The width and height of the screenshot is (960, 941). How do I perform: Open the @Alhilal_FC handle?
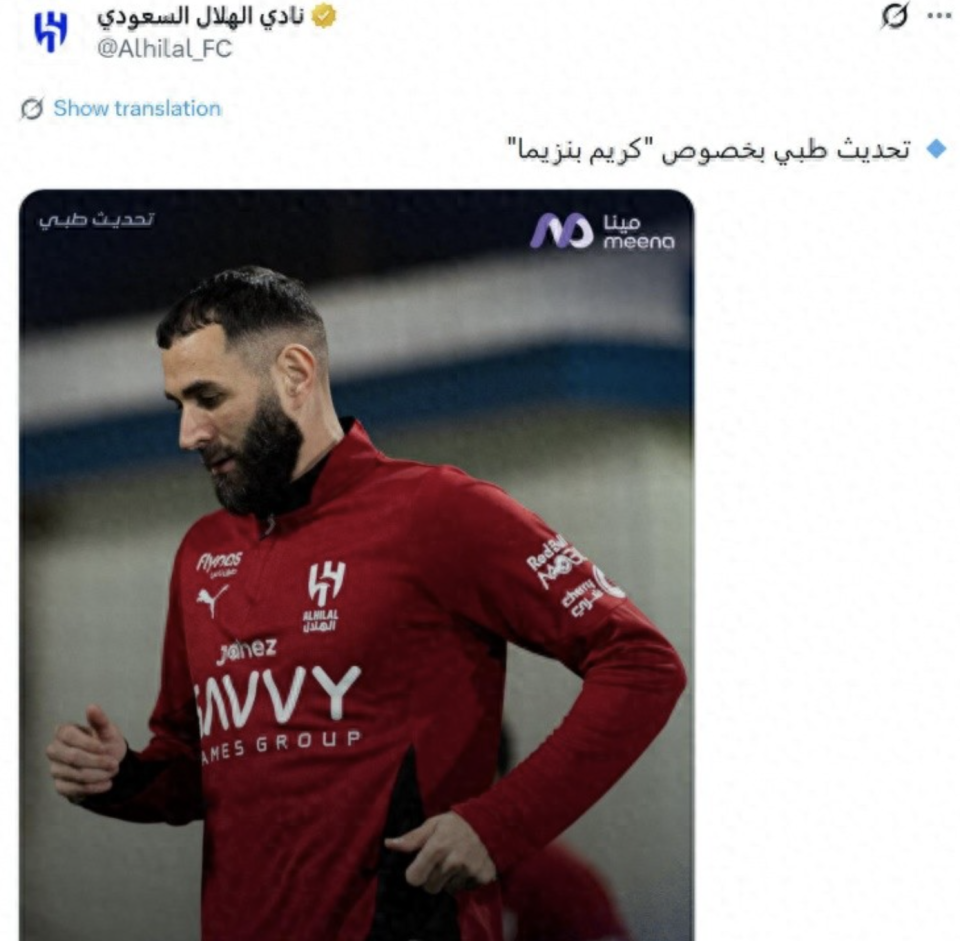click(x=164, y=48)
